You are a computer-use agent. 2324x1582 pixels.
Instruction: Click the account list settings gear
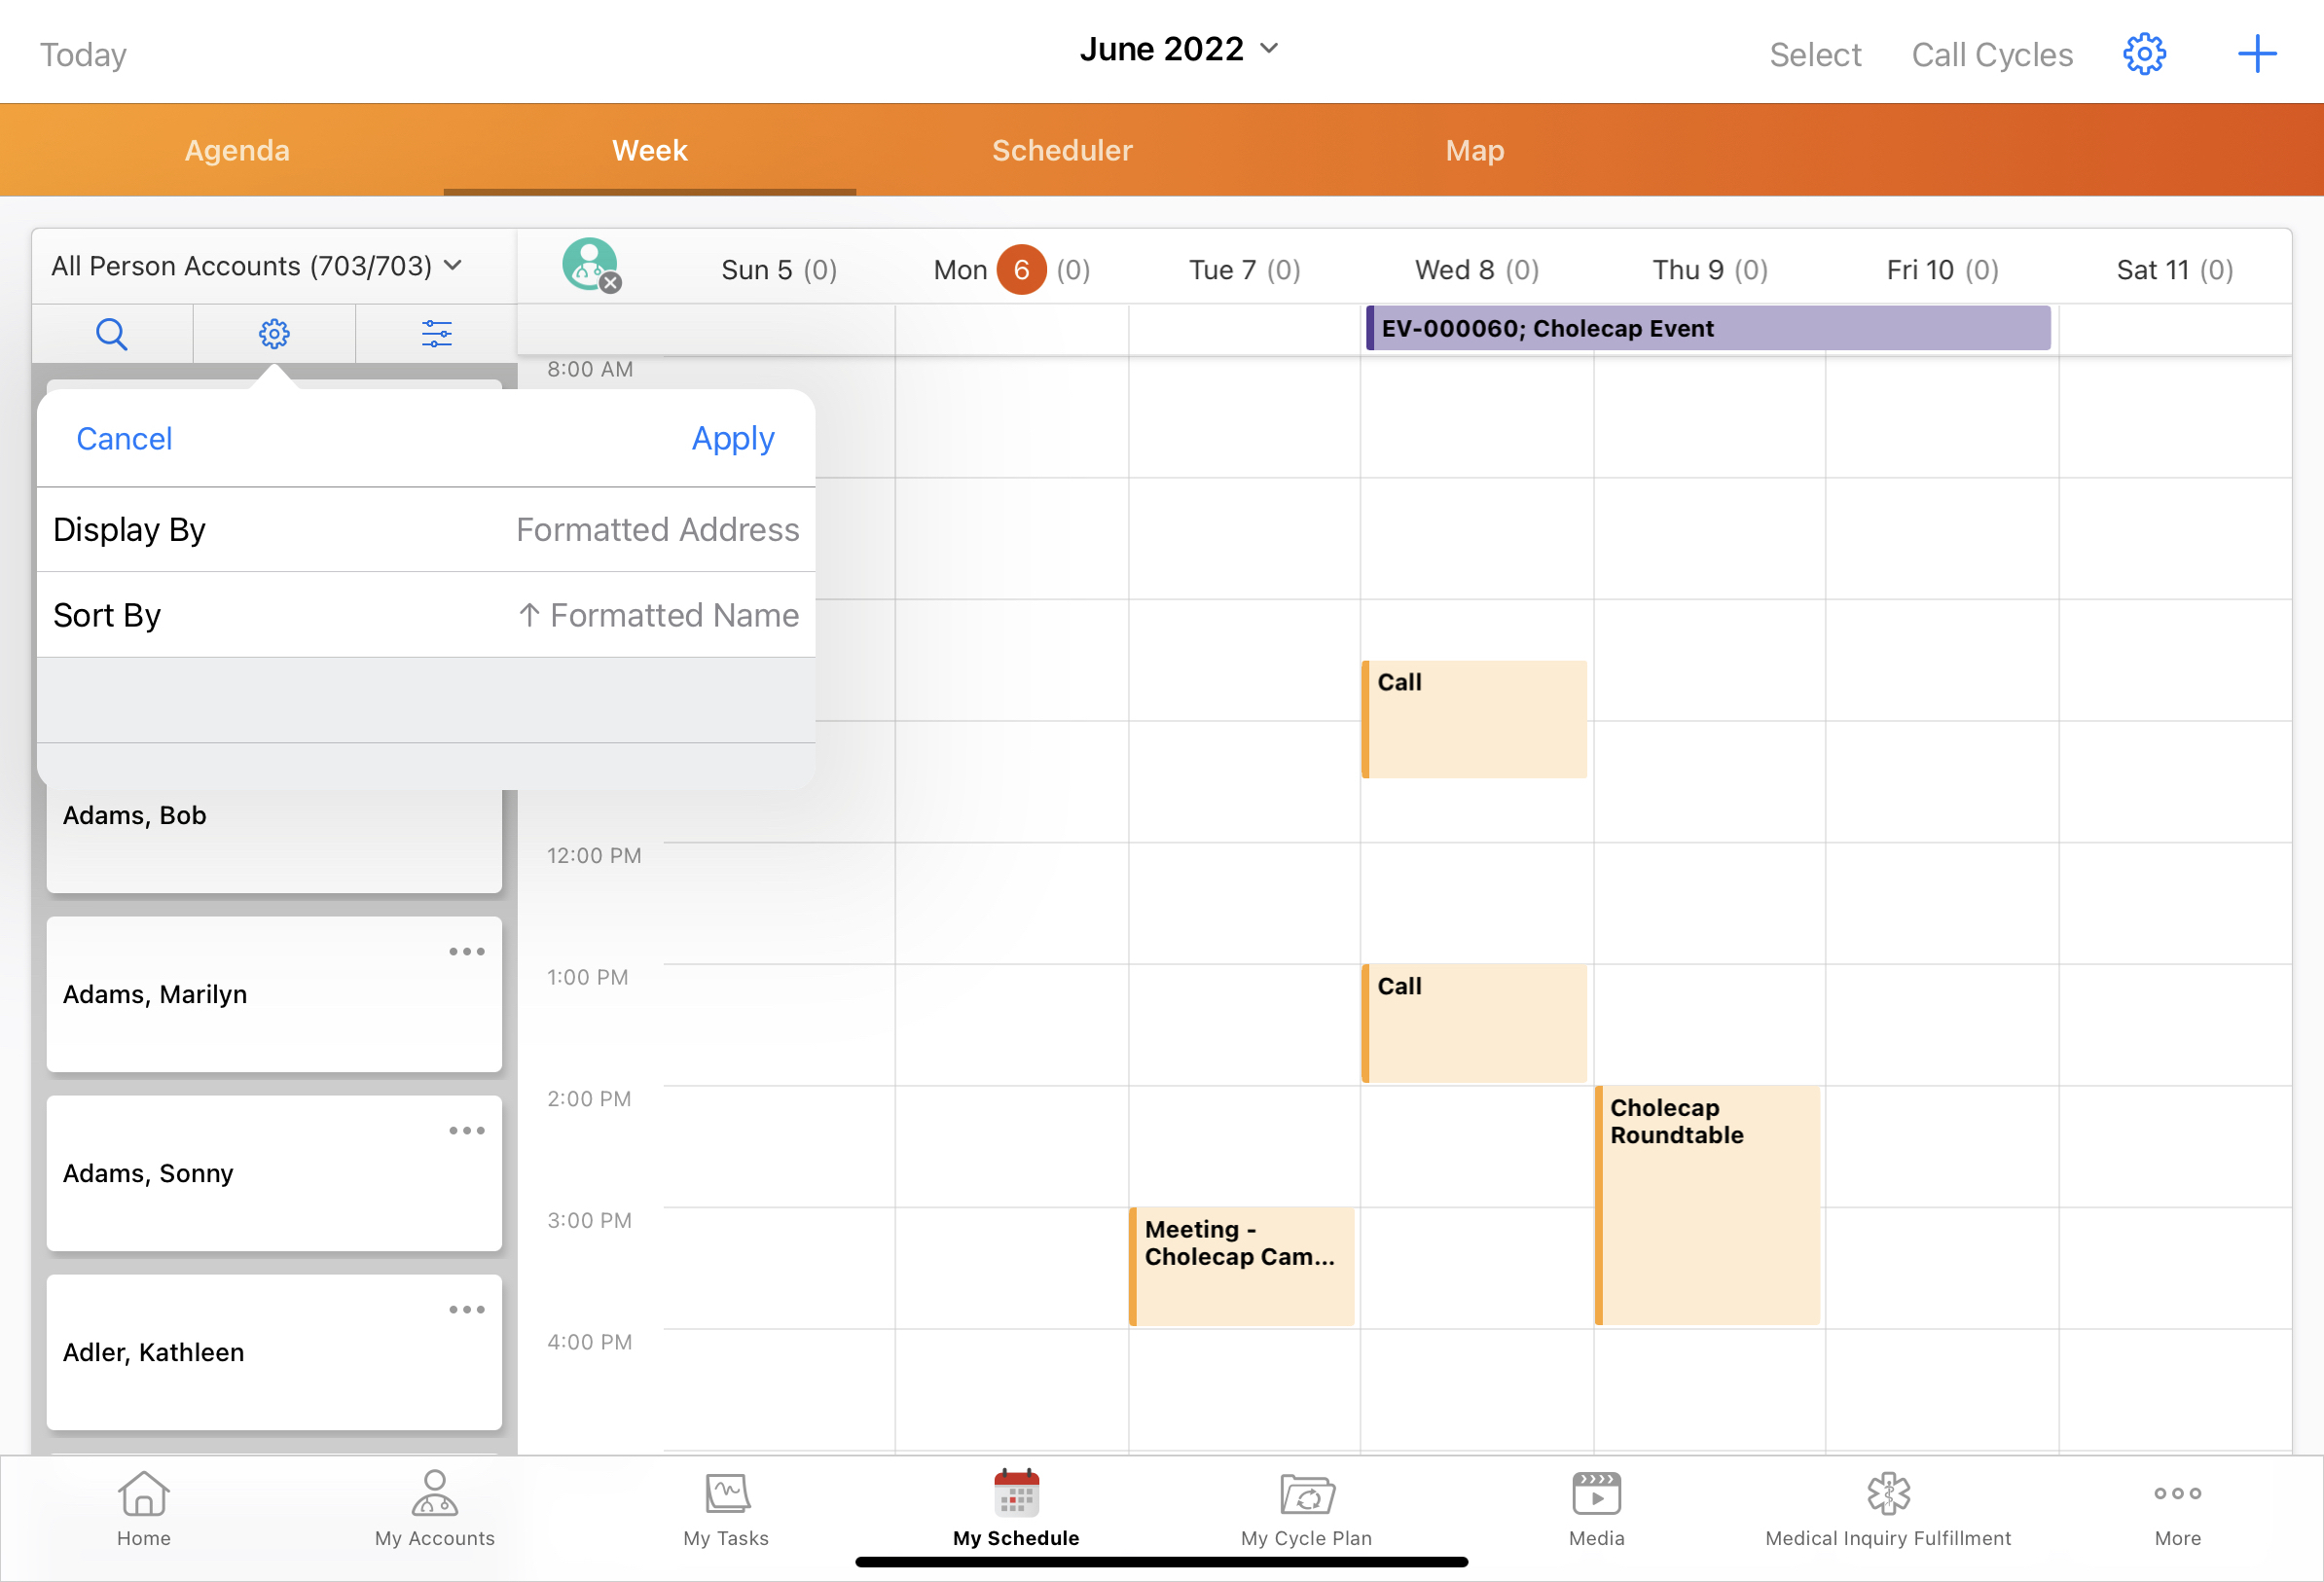[273, 333]
